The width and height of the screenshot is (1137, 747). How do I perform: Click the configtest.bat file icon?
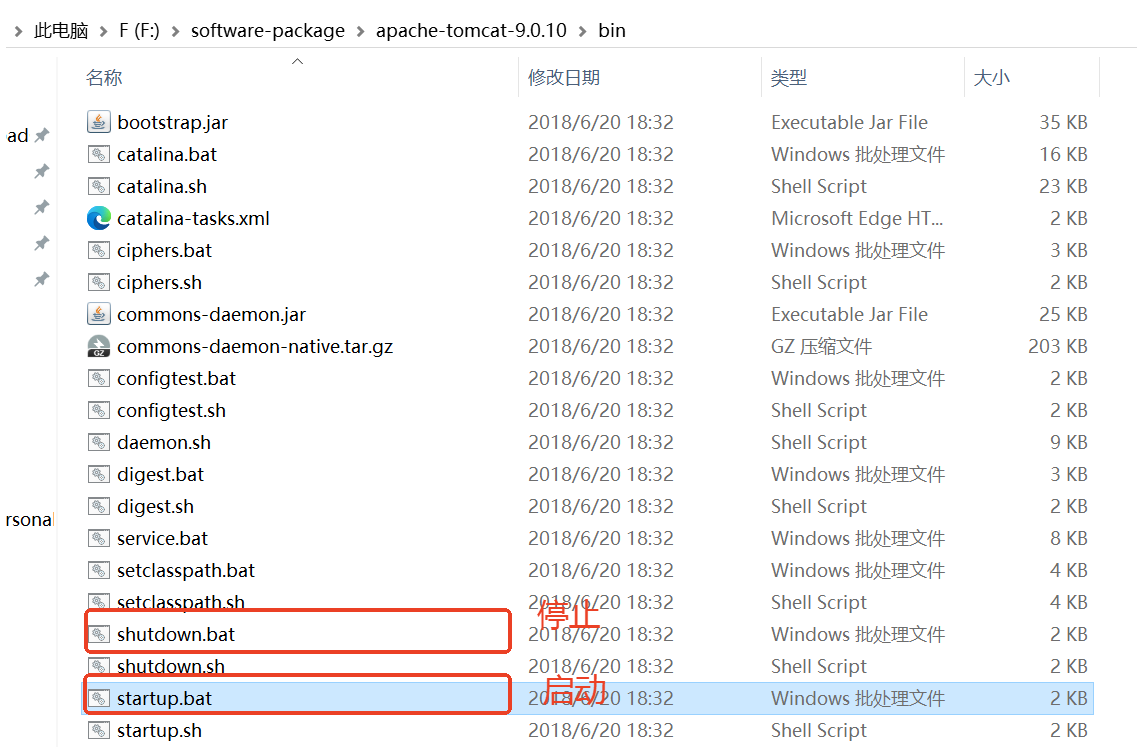(99, 378)
